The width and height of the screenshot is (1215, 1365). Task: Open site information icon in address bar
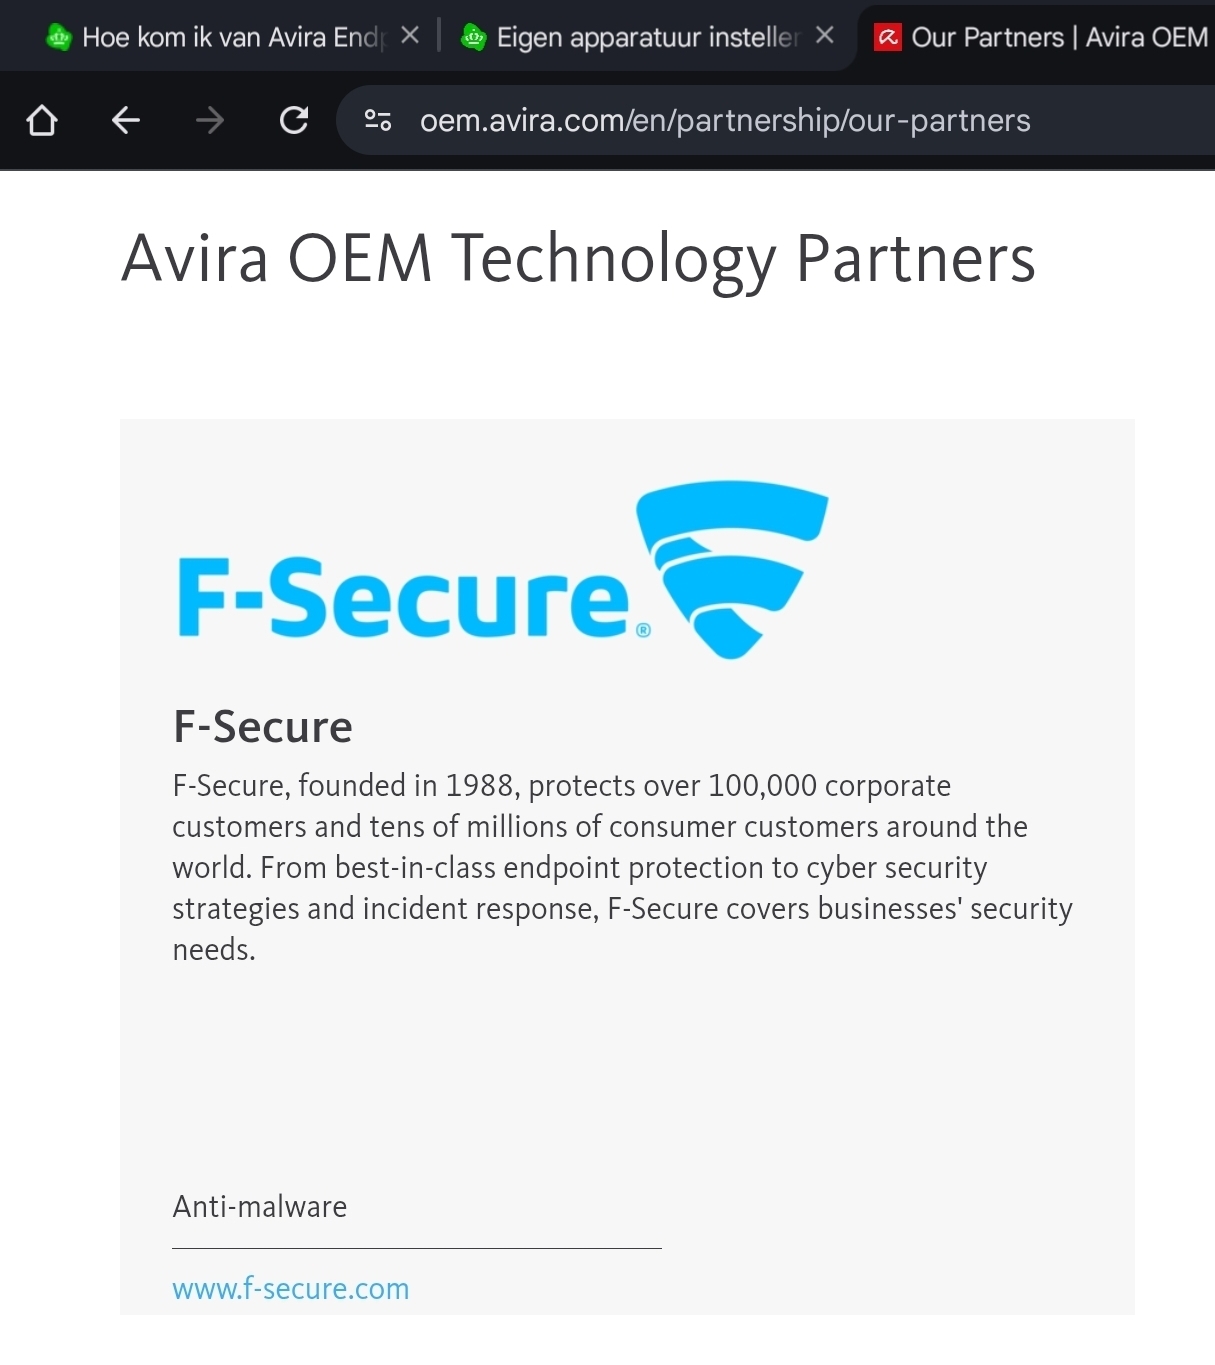[378, 121]
